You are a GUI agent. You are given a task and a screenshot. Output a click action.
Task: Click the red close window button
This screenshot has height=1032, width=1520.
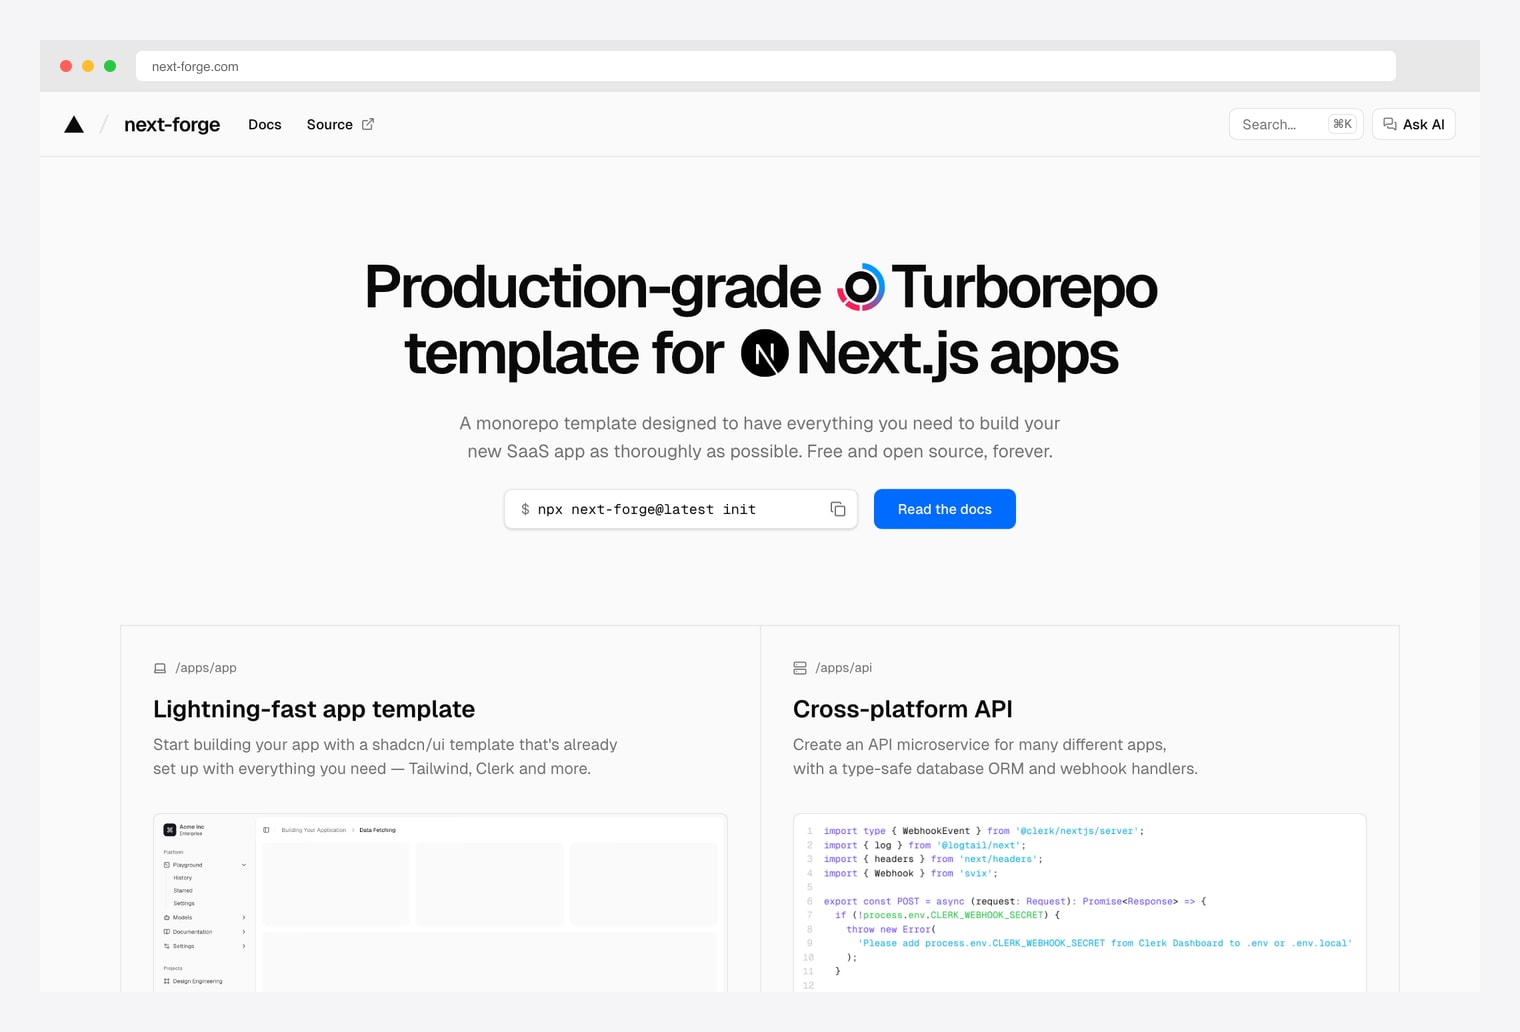coord(66,66)
